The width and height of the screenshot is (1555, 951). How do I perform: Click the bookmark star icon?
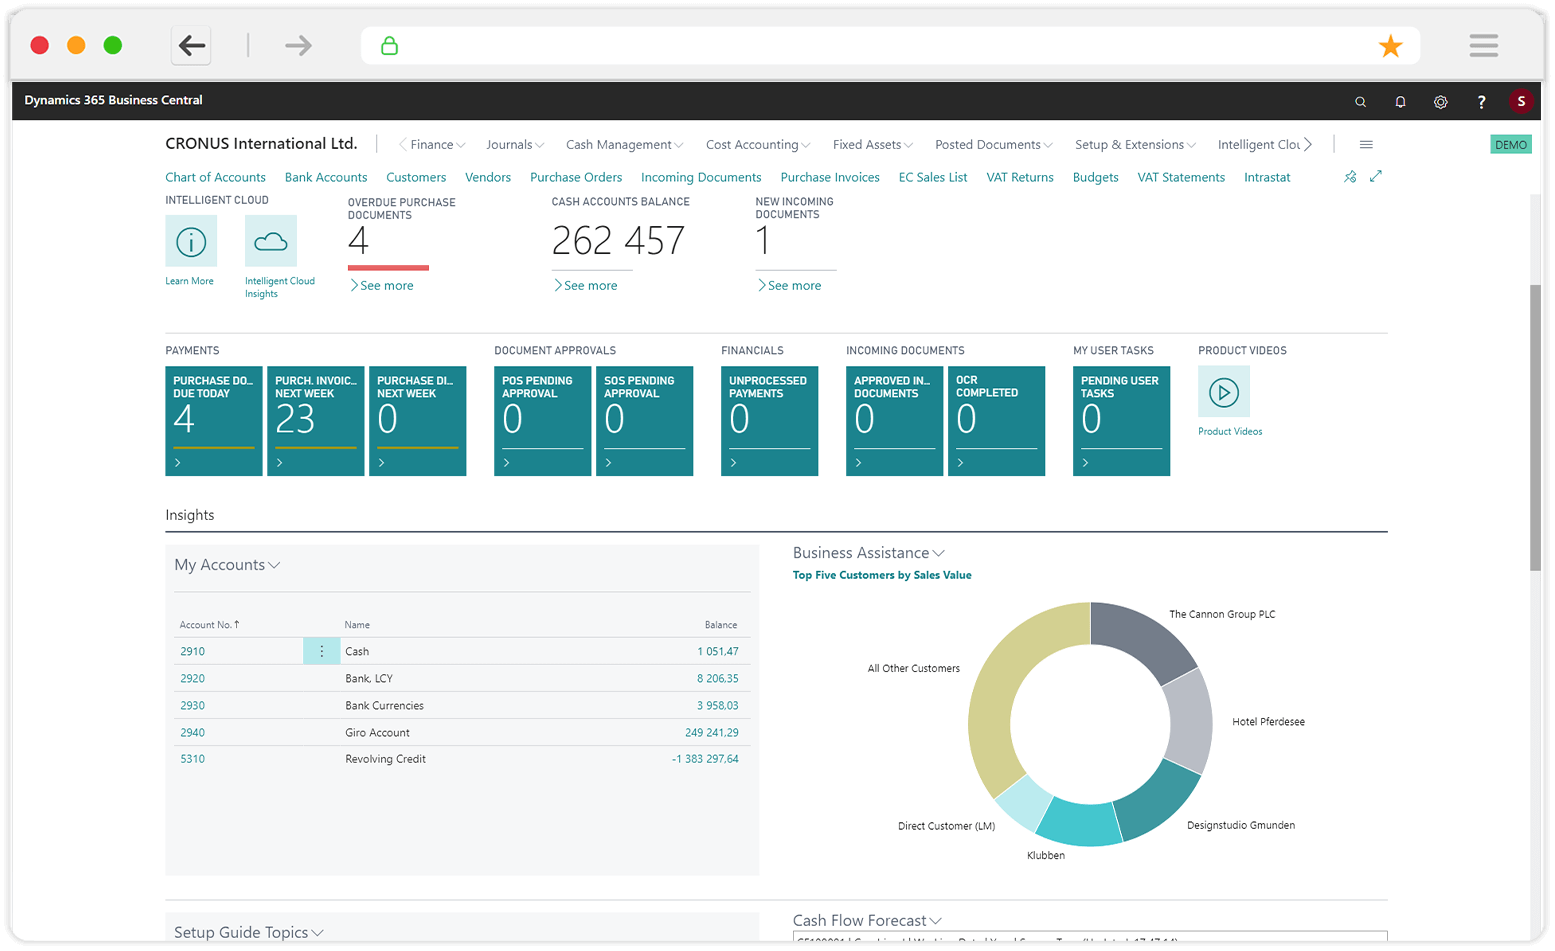click(1390, 46)
